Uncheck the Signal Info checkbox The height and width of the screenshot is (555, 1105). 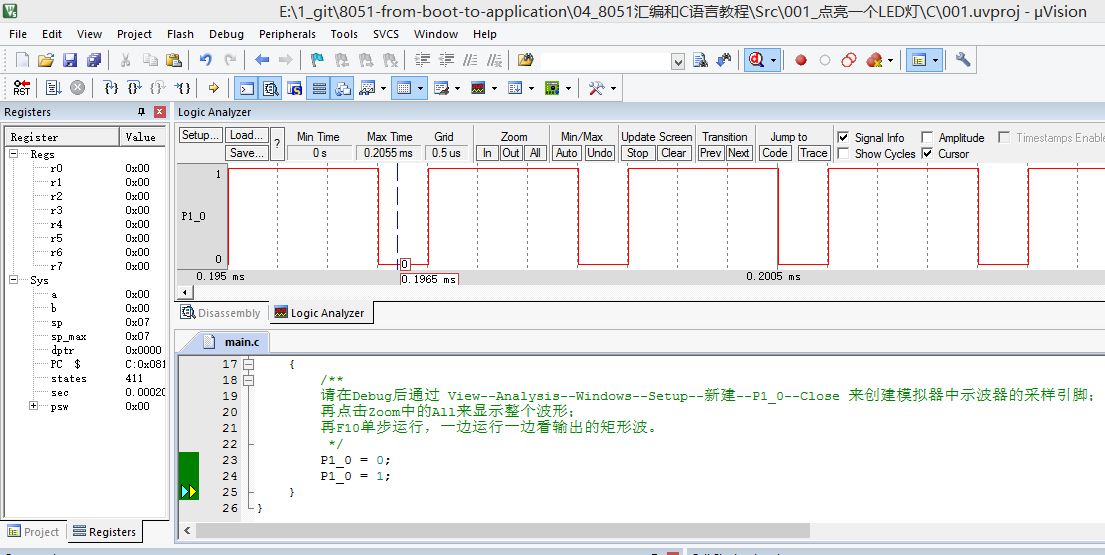(x=841, y=137)
